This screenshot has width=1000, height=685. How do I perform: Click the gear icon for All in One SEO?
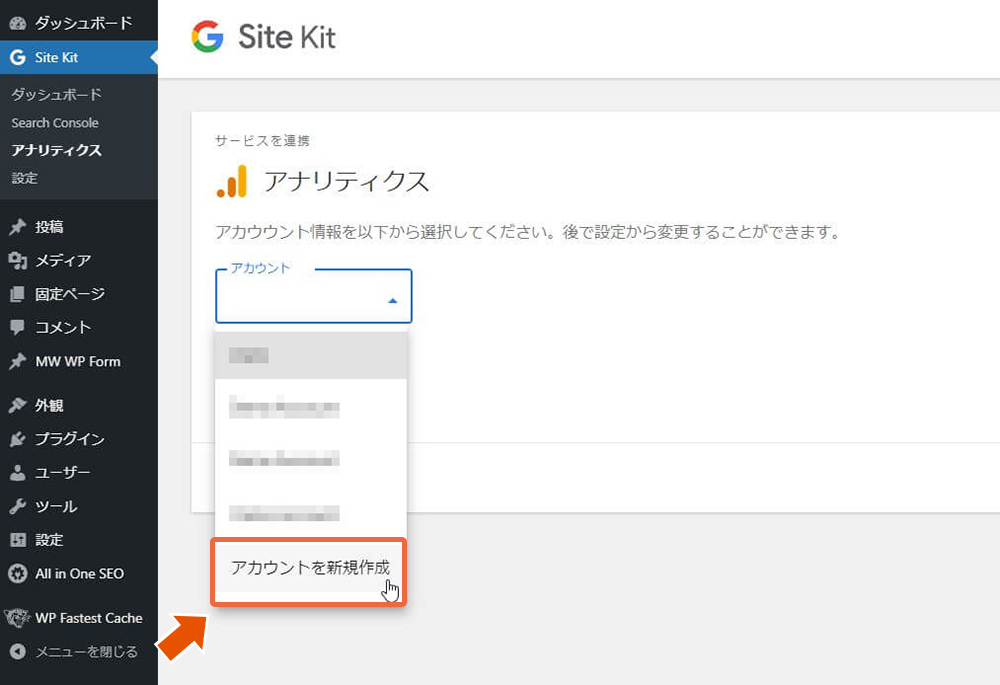(x=18, y=573)
